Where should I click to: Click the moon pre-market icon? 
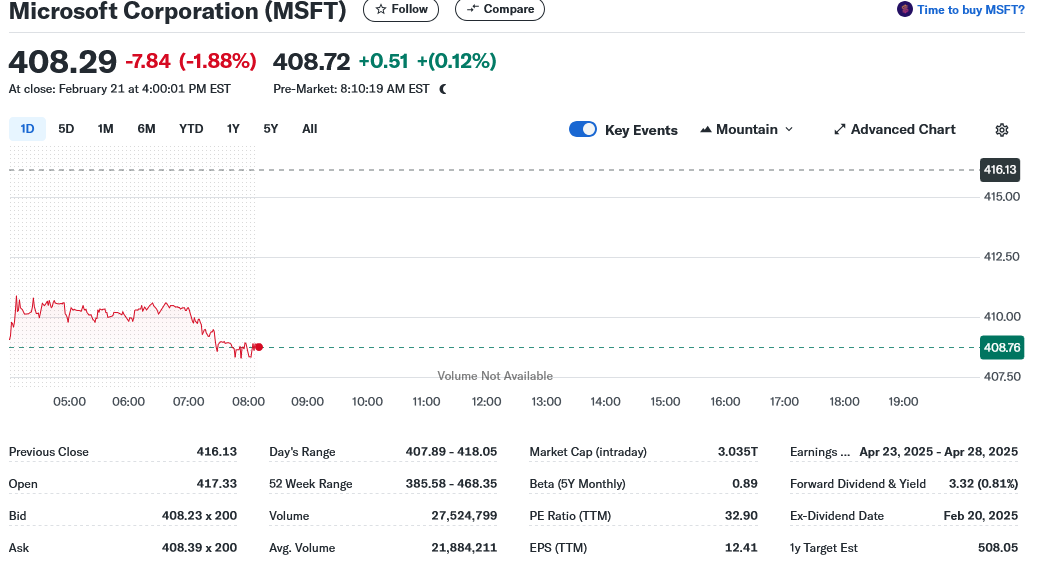point(443,89)
